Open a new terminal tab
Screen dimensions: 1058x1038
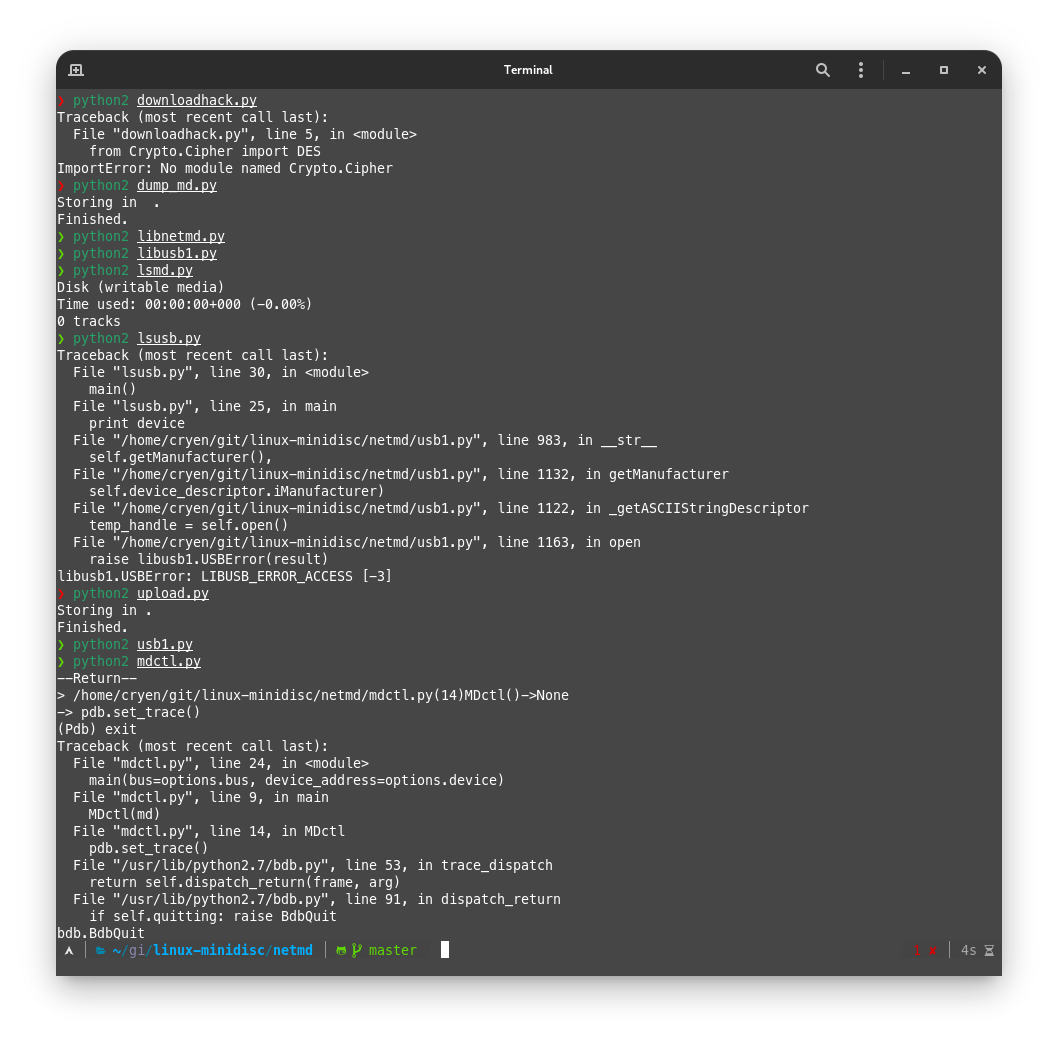76,70
